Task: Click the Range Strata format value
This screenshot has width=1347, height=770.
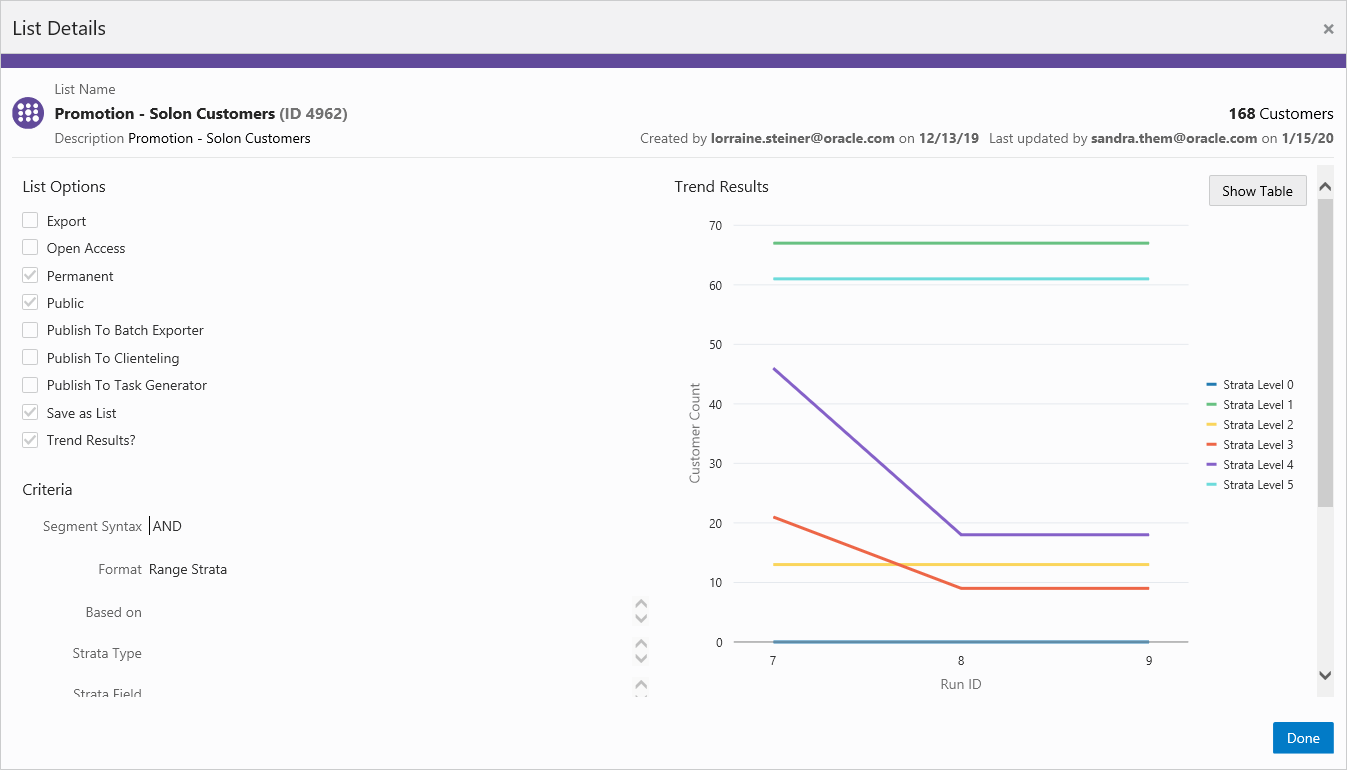Action: click(188, 569)
